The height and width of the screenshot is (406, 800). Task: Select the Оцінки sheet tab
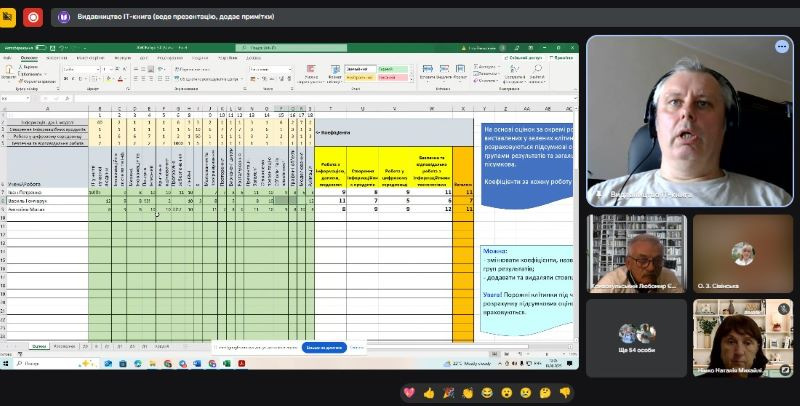[x=39, y=346]
